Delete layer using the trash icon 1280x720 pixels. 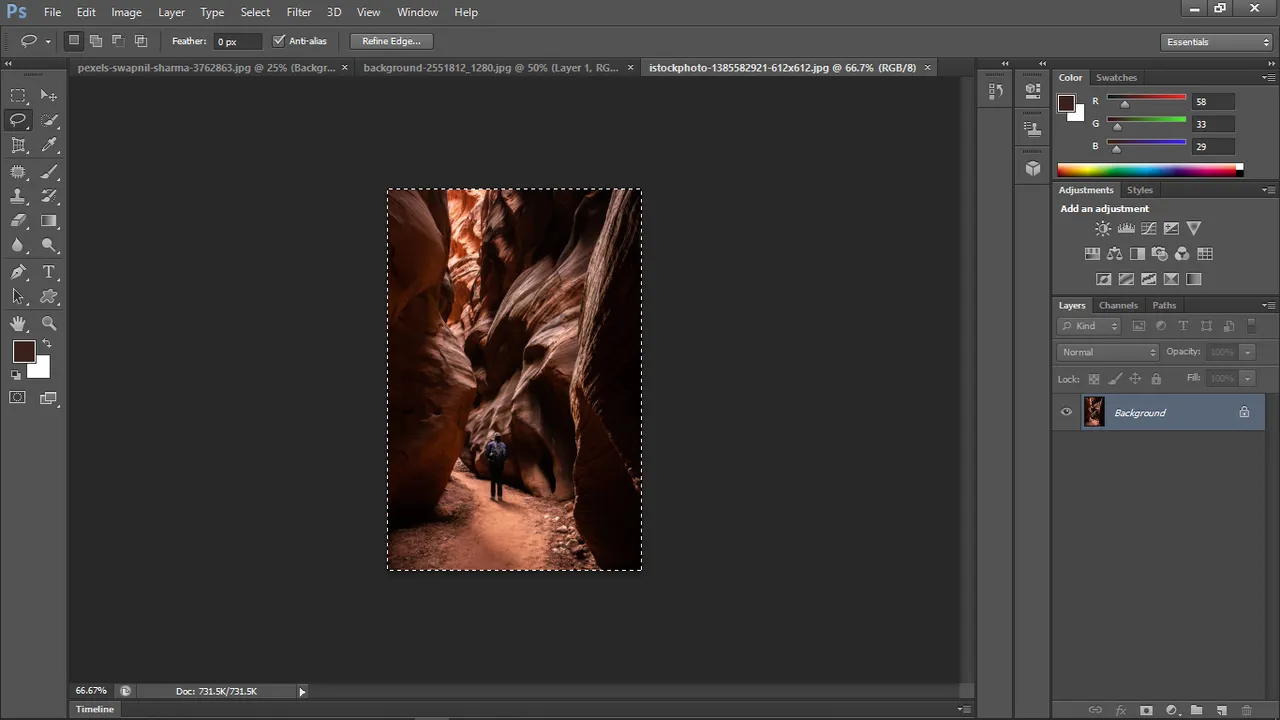coord(1246,710)
